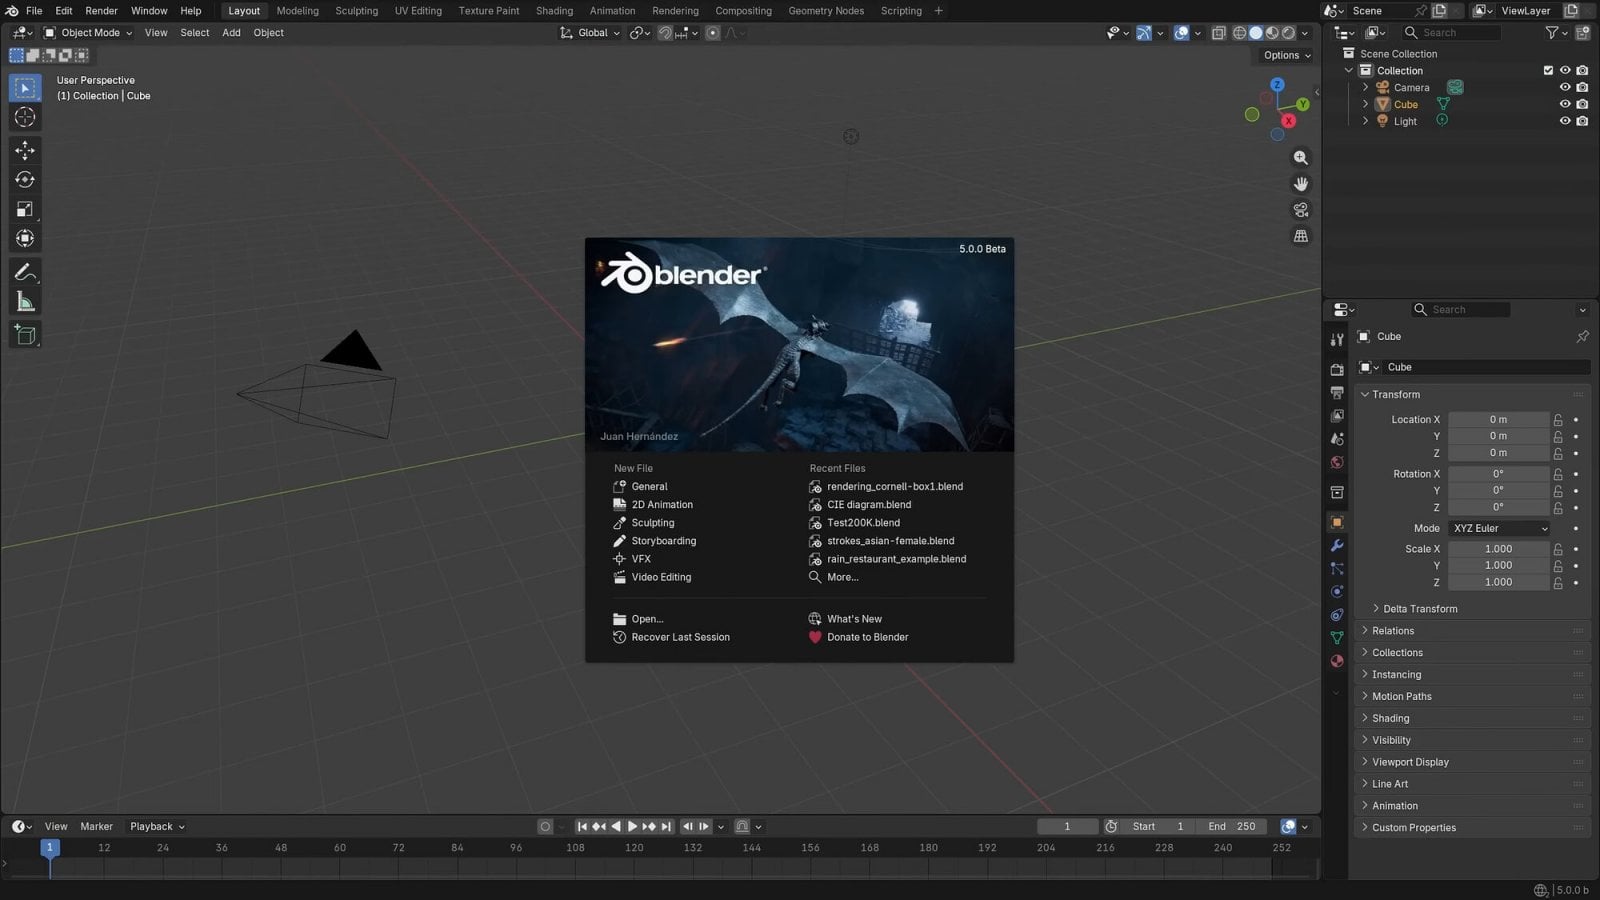Adjust the Scale X slider

click(1498, 548)
